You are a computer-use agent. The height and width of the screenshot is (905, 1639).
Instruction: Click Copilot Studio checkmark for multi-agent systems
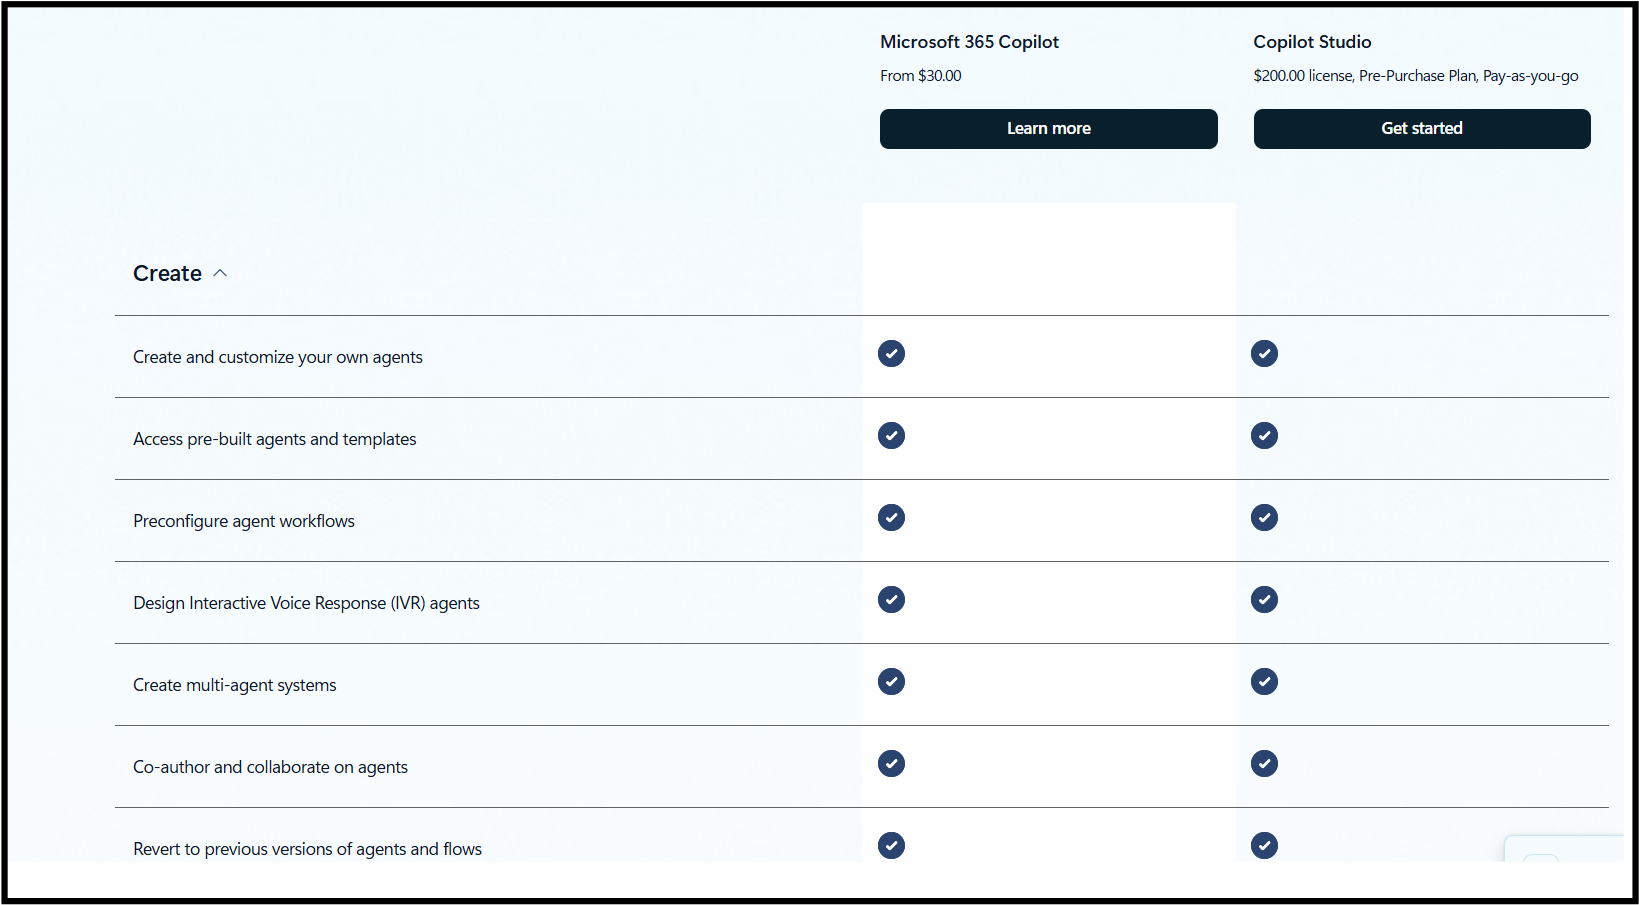(x=1264, y=682)
